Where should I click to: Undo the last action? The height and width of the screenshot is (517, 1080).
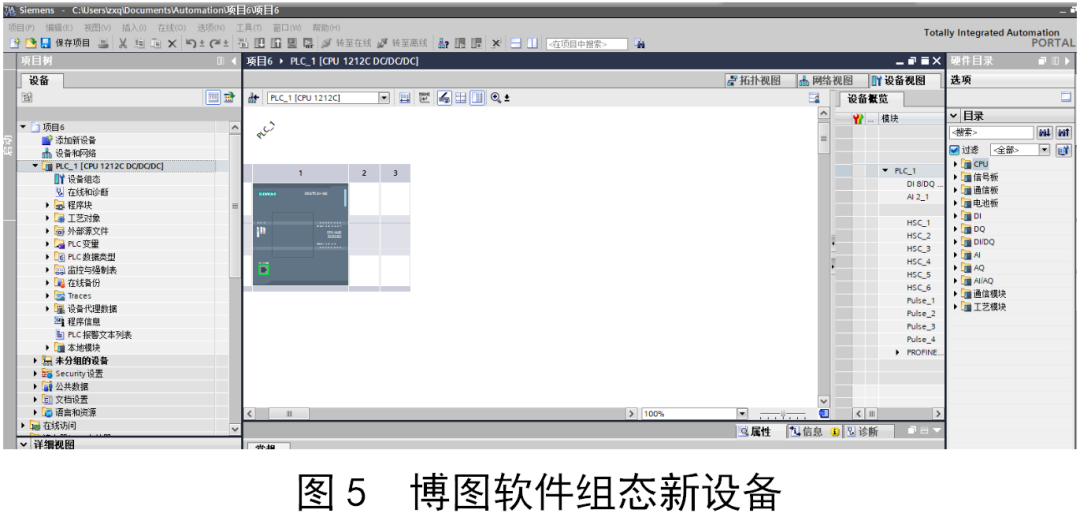(191, 43)
